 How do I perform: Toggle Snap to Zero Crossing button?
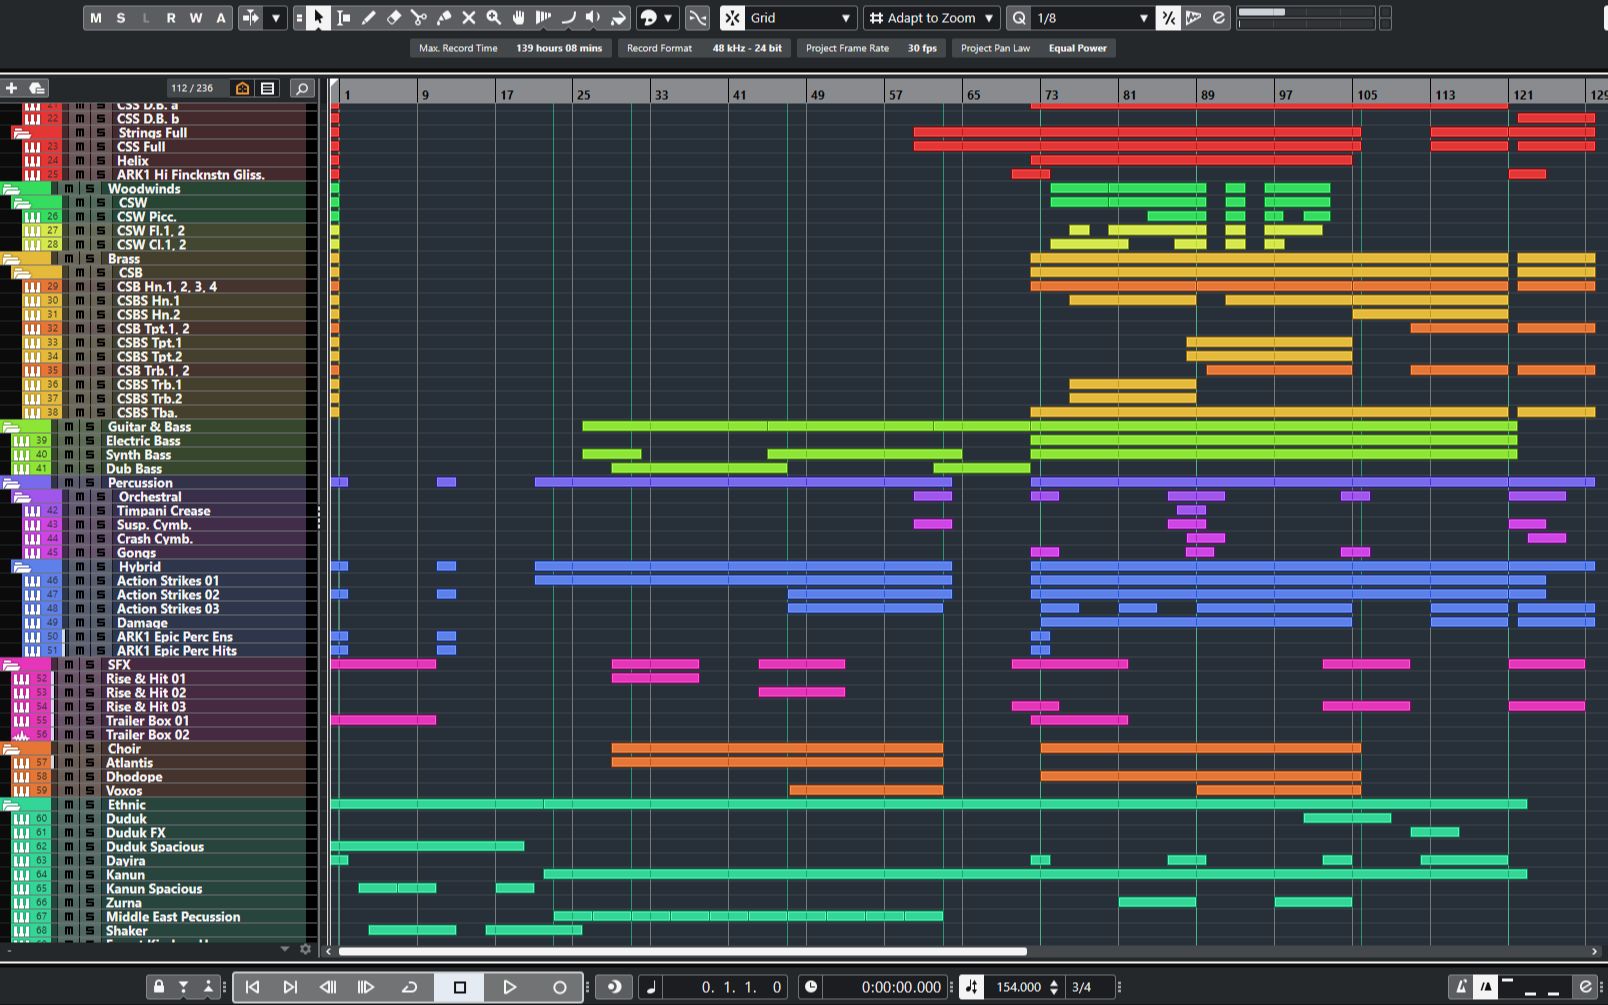[697, 18]
